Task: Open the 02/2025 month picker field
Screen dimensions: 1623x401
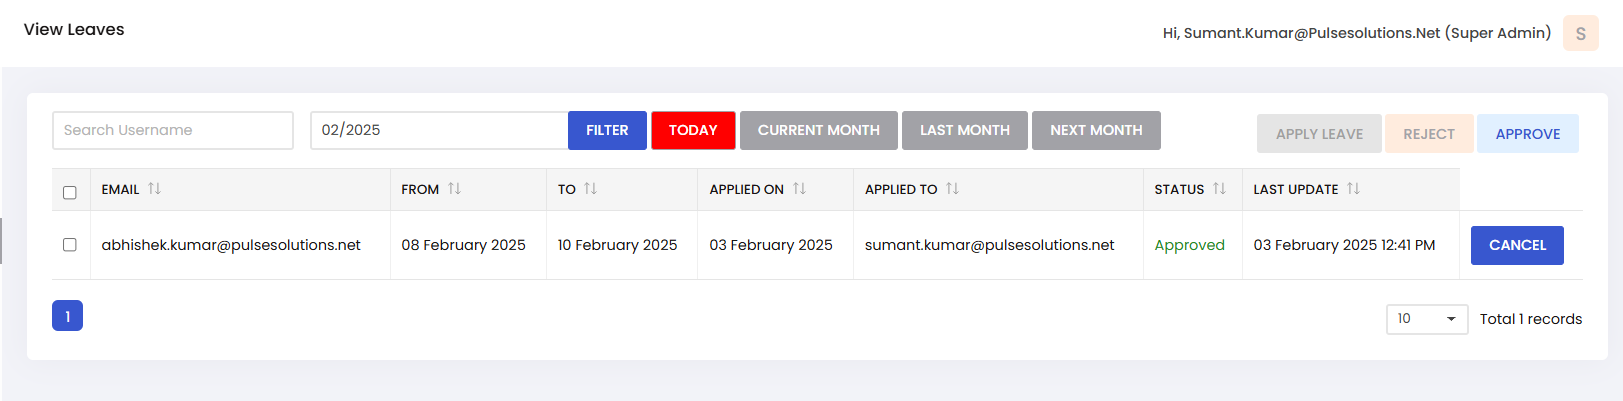Action: coord(439,130)
